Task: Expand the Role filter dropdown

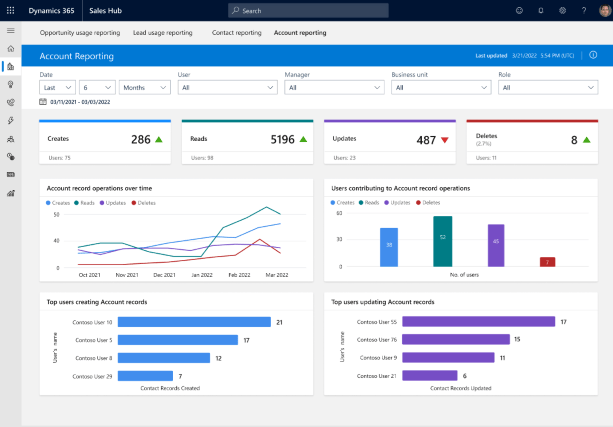Action: tap(547, 87)
